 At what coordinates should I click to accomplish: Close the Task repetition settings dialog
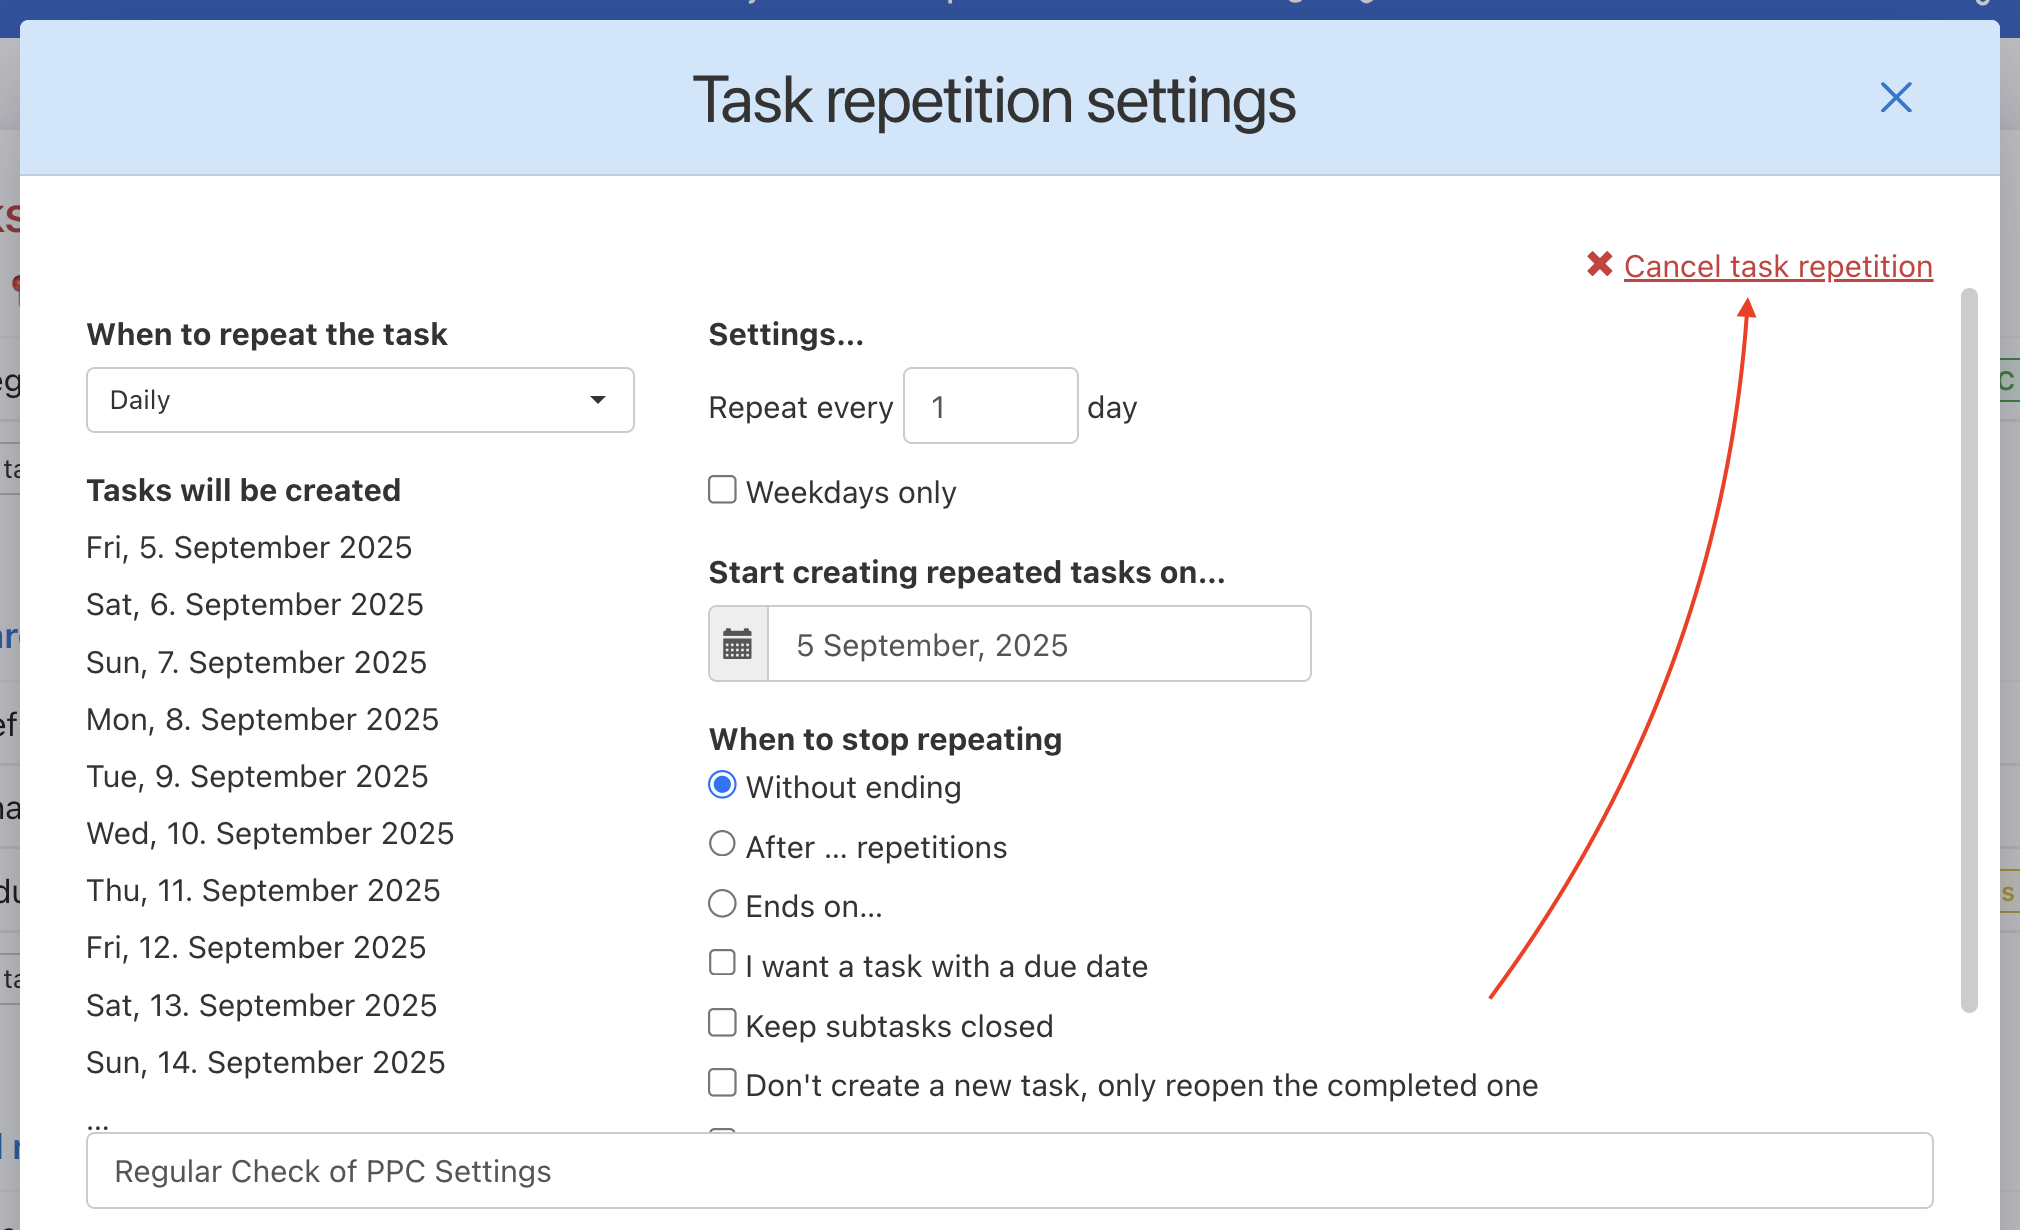(1895, 98)
